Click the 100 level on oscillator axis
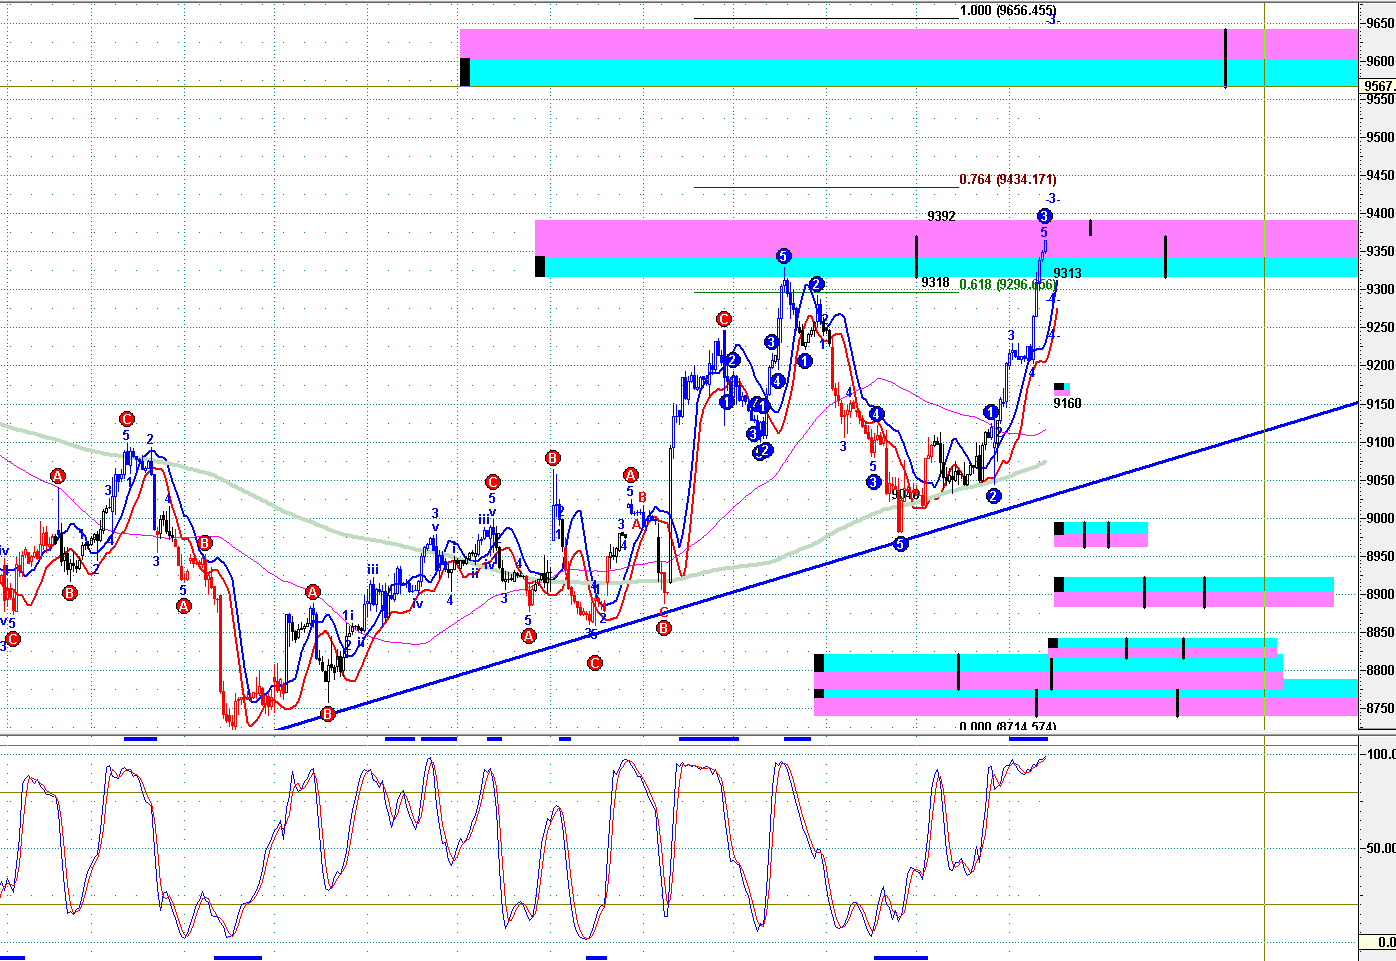This screenshot has height=961, width=1396. click(1381, 754)
